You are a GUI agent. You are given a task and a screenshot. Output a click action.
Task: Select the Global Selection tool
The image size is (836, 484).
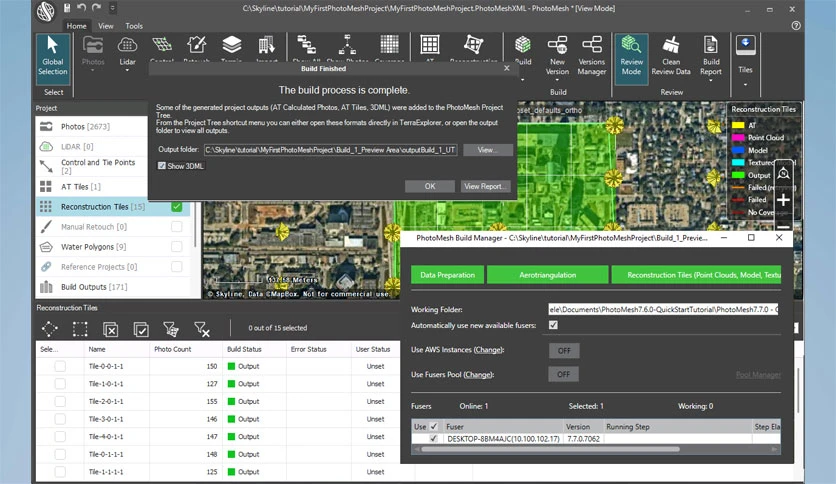click(53, 59)
